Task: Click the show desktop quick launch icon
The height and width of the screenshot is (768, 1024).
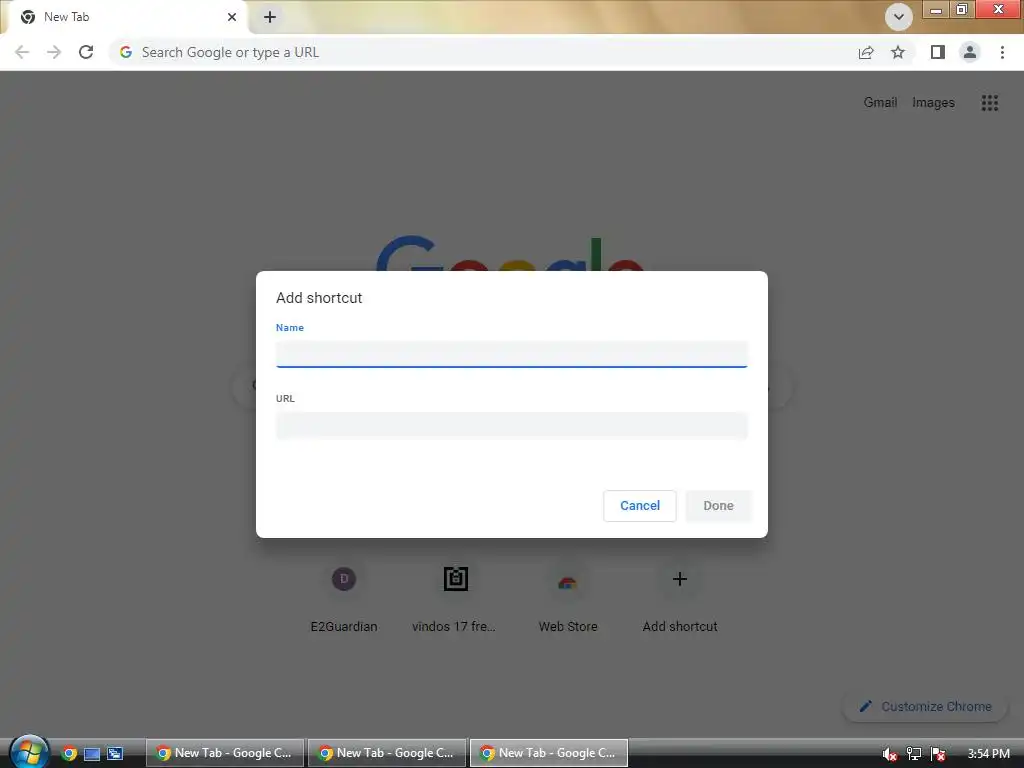Action: [x=92, y=754]
